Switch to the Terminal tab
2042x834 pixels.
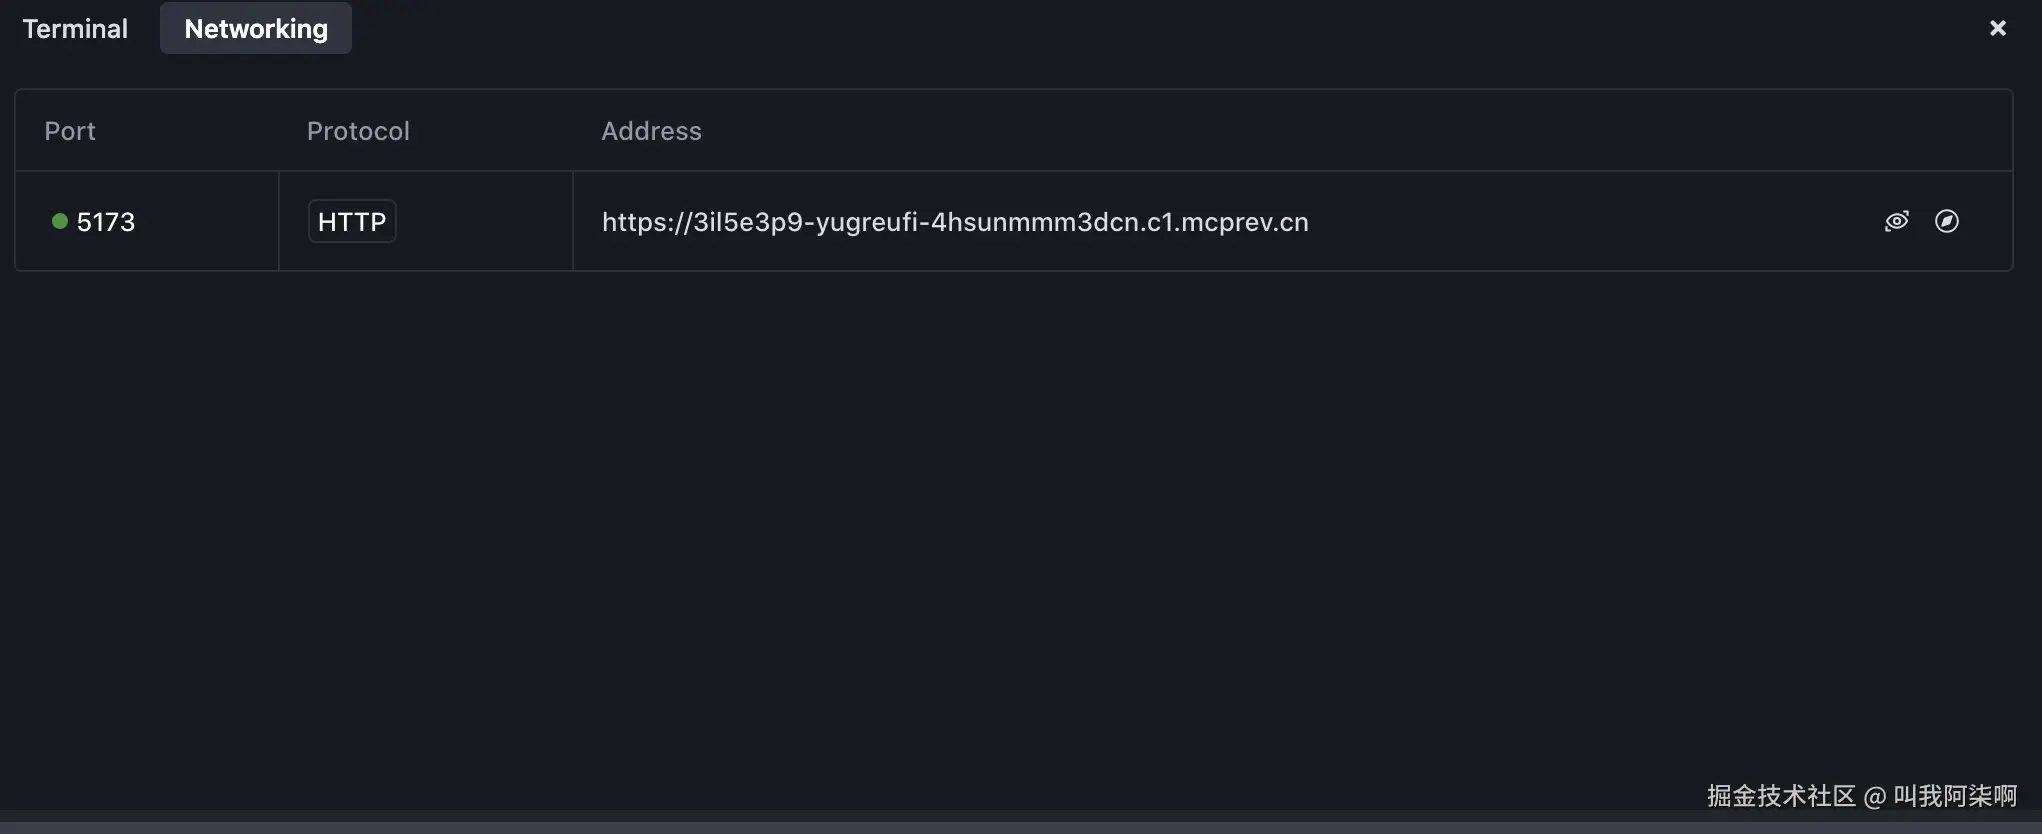[75, 28]
